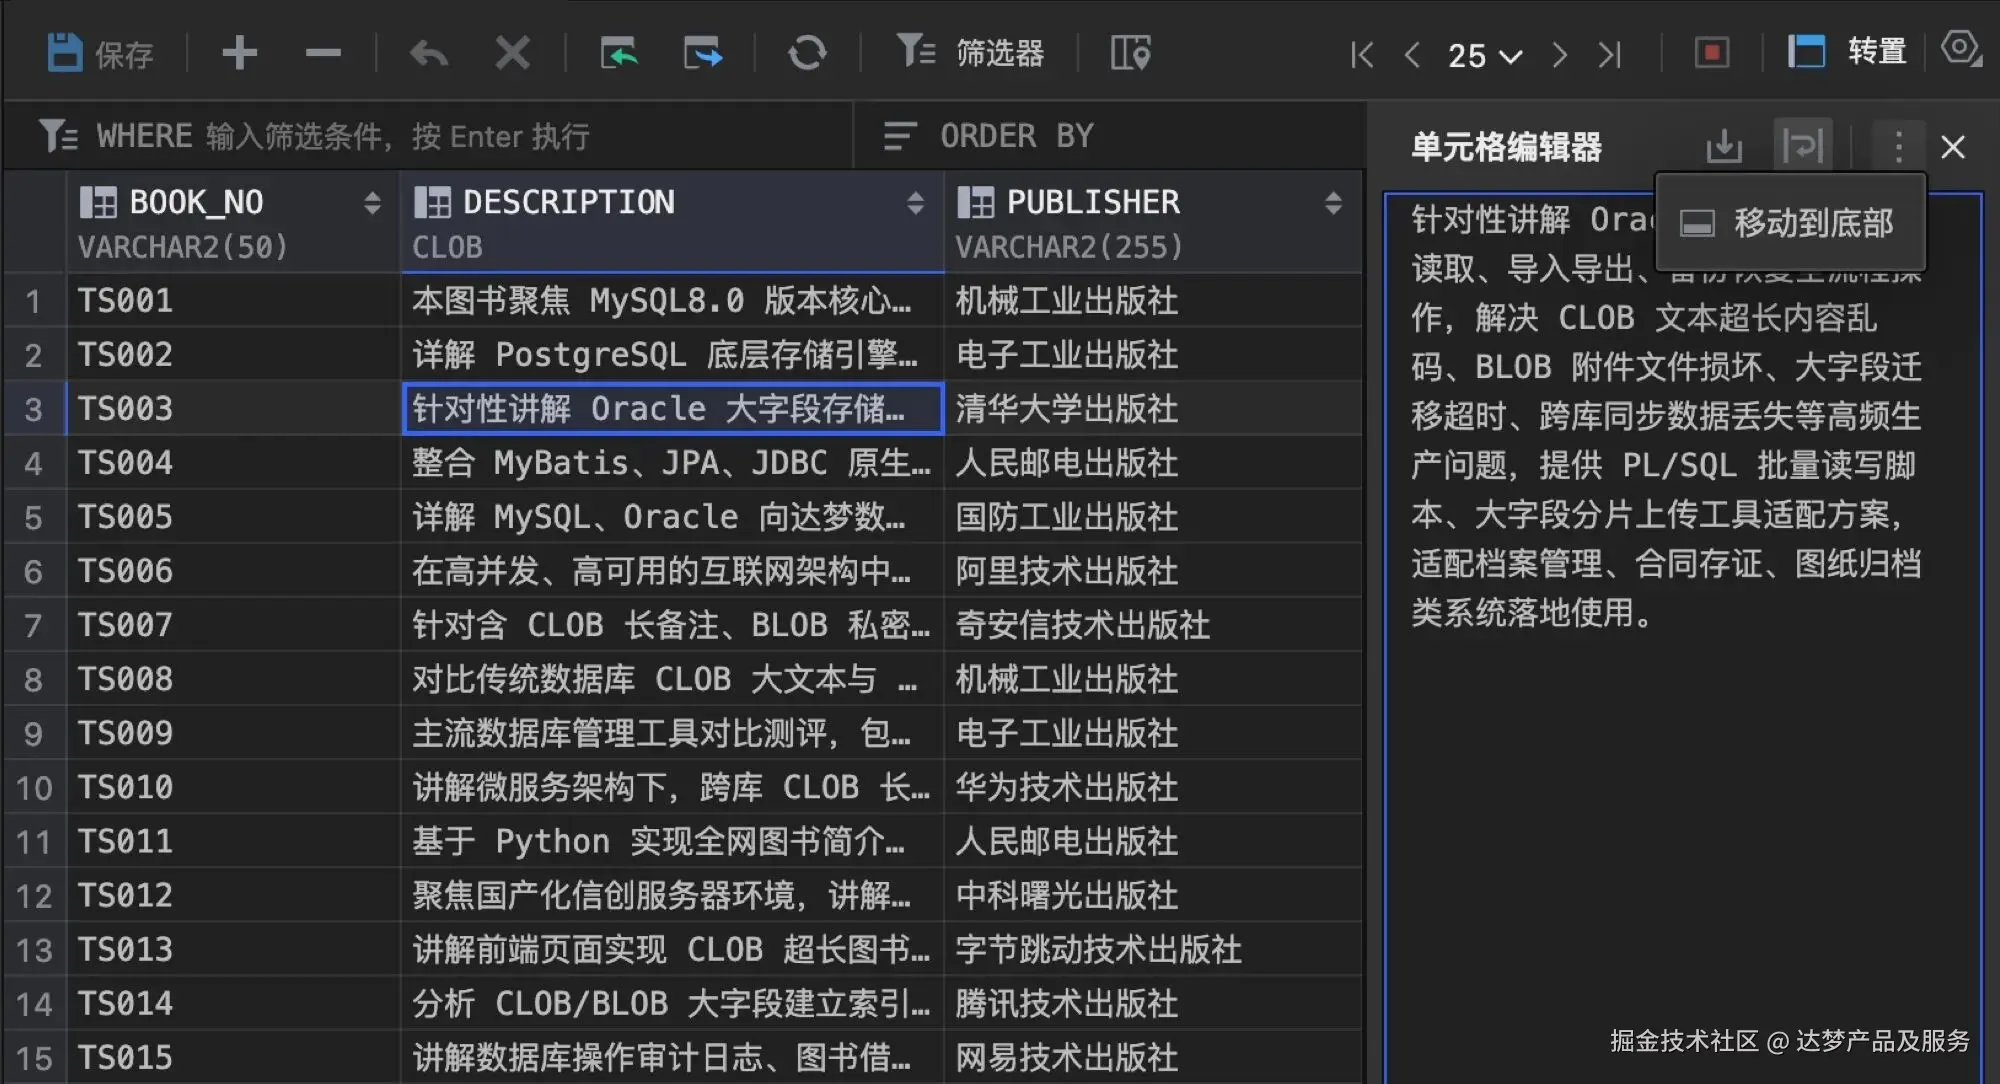Add a new row with the plus icon
This screenshot has width=2000, height=1084.
tap(239, 52)
